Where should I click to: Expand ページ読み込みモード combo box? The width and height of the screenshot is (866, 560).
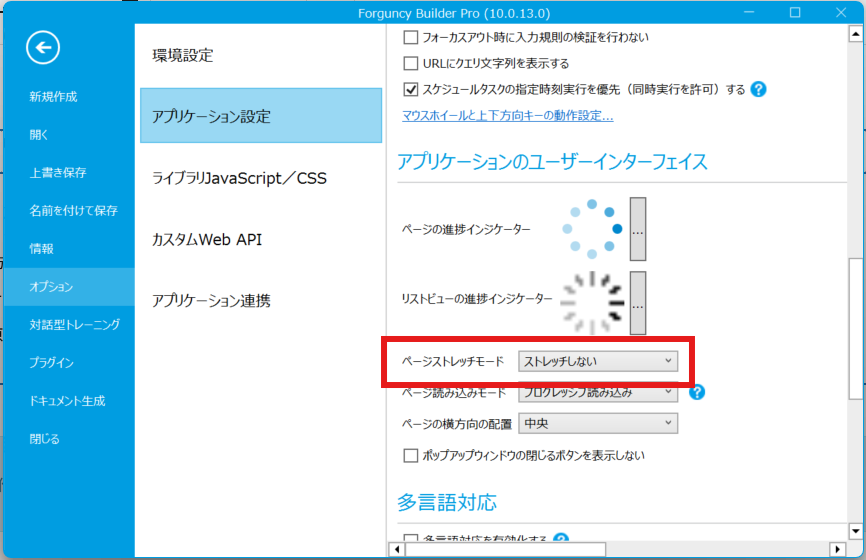[x=597, y=393]
